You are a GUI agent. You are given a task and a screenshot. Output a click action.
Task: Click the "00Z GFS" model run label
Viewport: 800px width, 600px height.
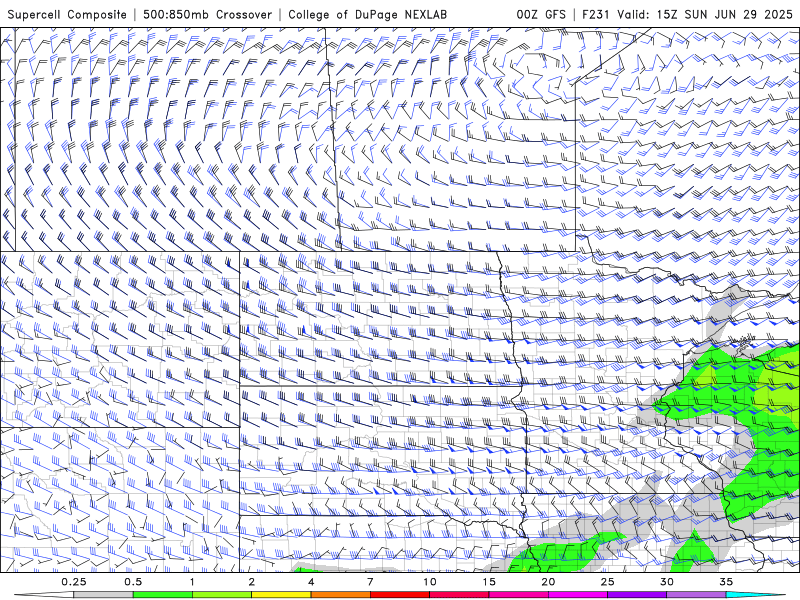[x=541, y=14]
